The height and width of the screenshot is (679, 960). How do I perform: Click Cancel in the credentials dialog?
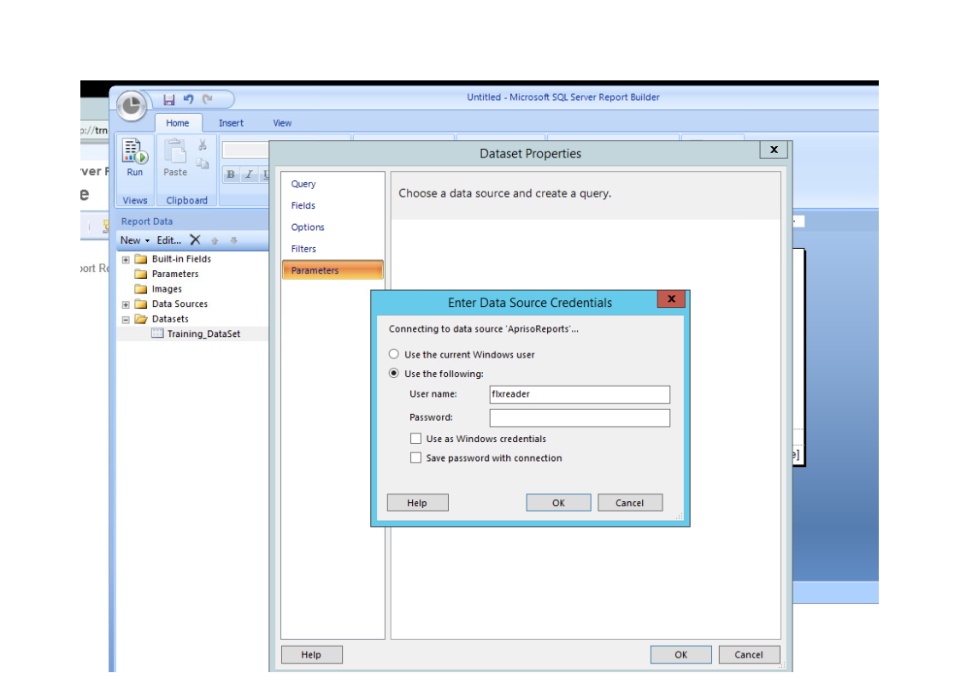pyautogui.click(x=629, y=503)
